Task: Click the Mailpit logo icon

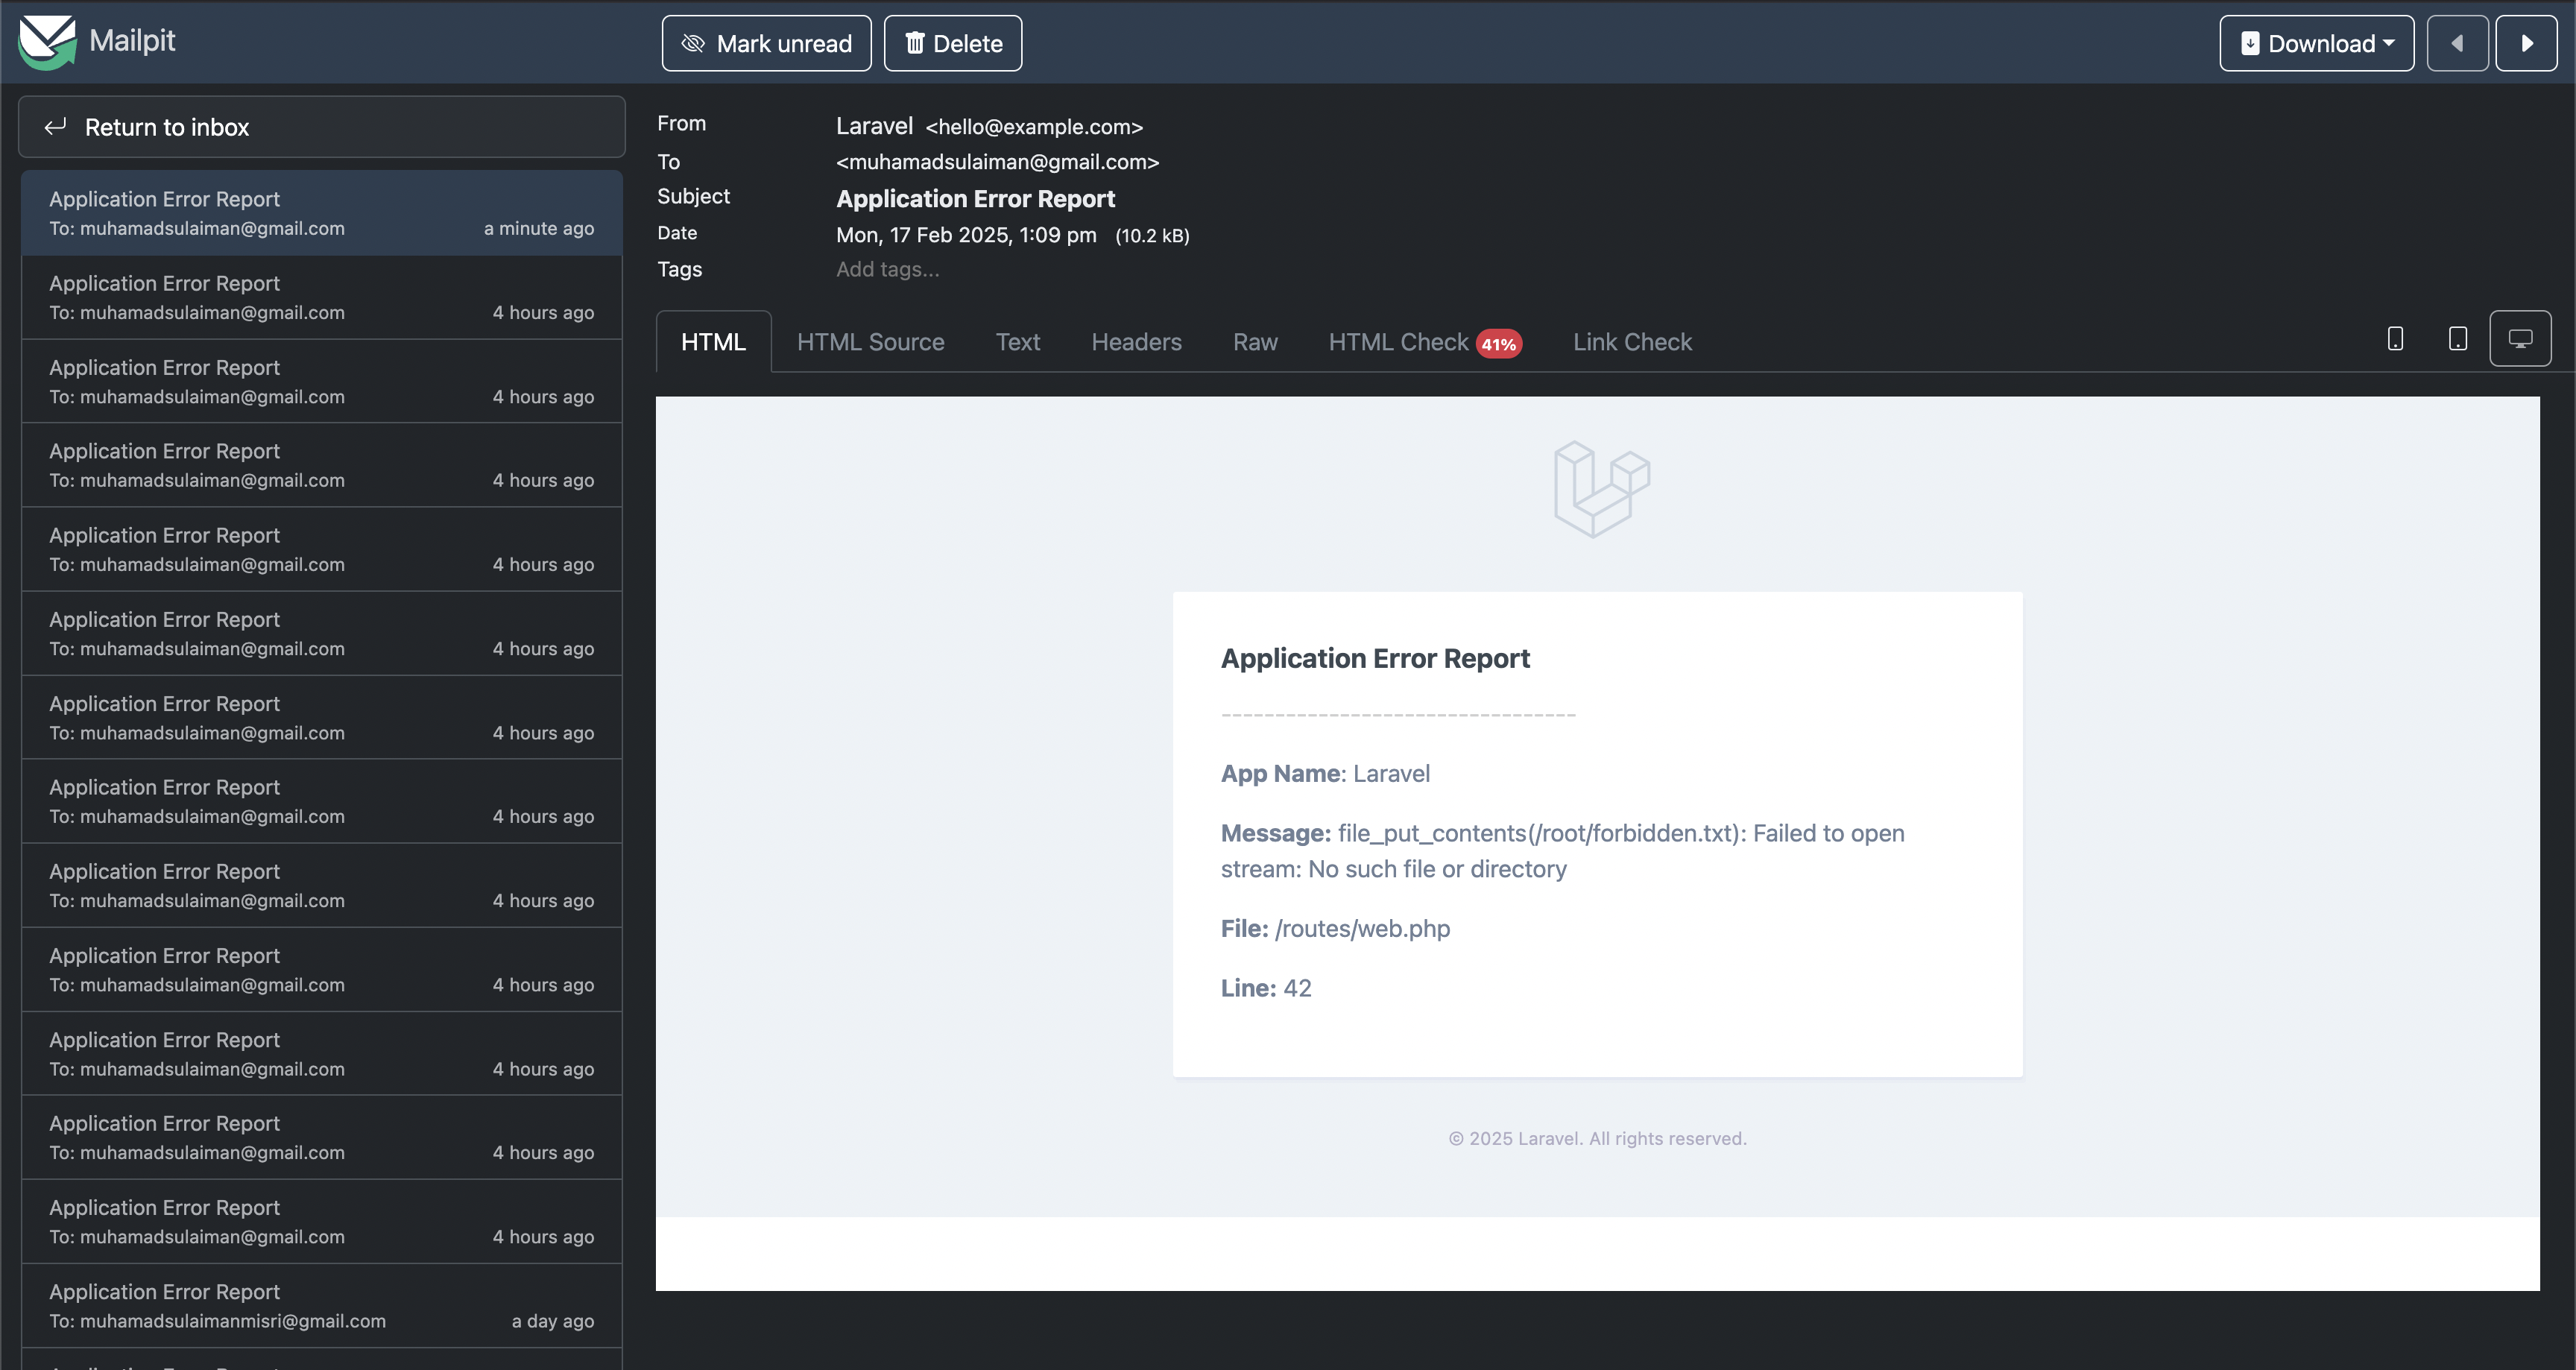Action: pyautogui.click(x=47, y=42)
